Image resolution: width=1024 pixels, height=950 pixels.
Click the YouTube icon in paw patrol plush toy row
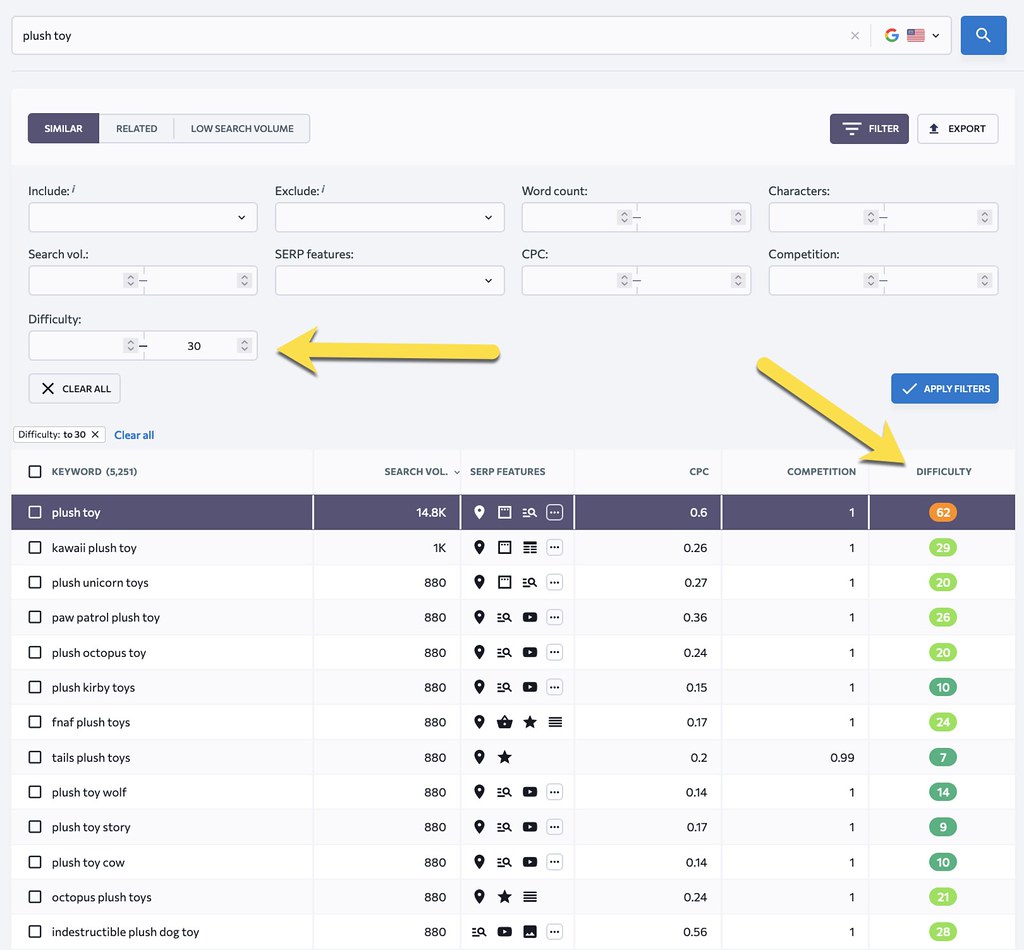[530, 618]
